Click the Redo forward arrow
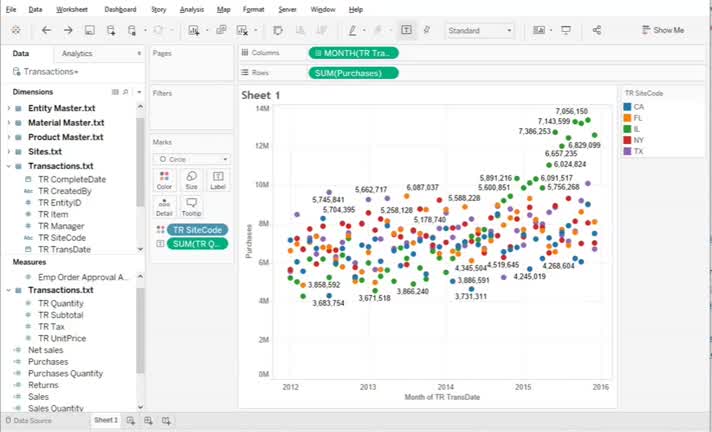The height and width of the screenshot is (432, 712). click(68, 30)
